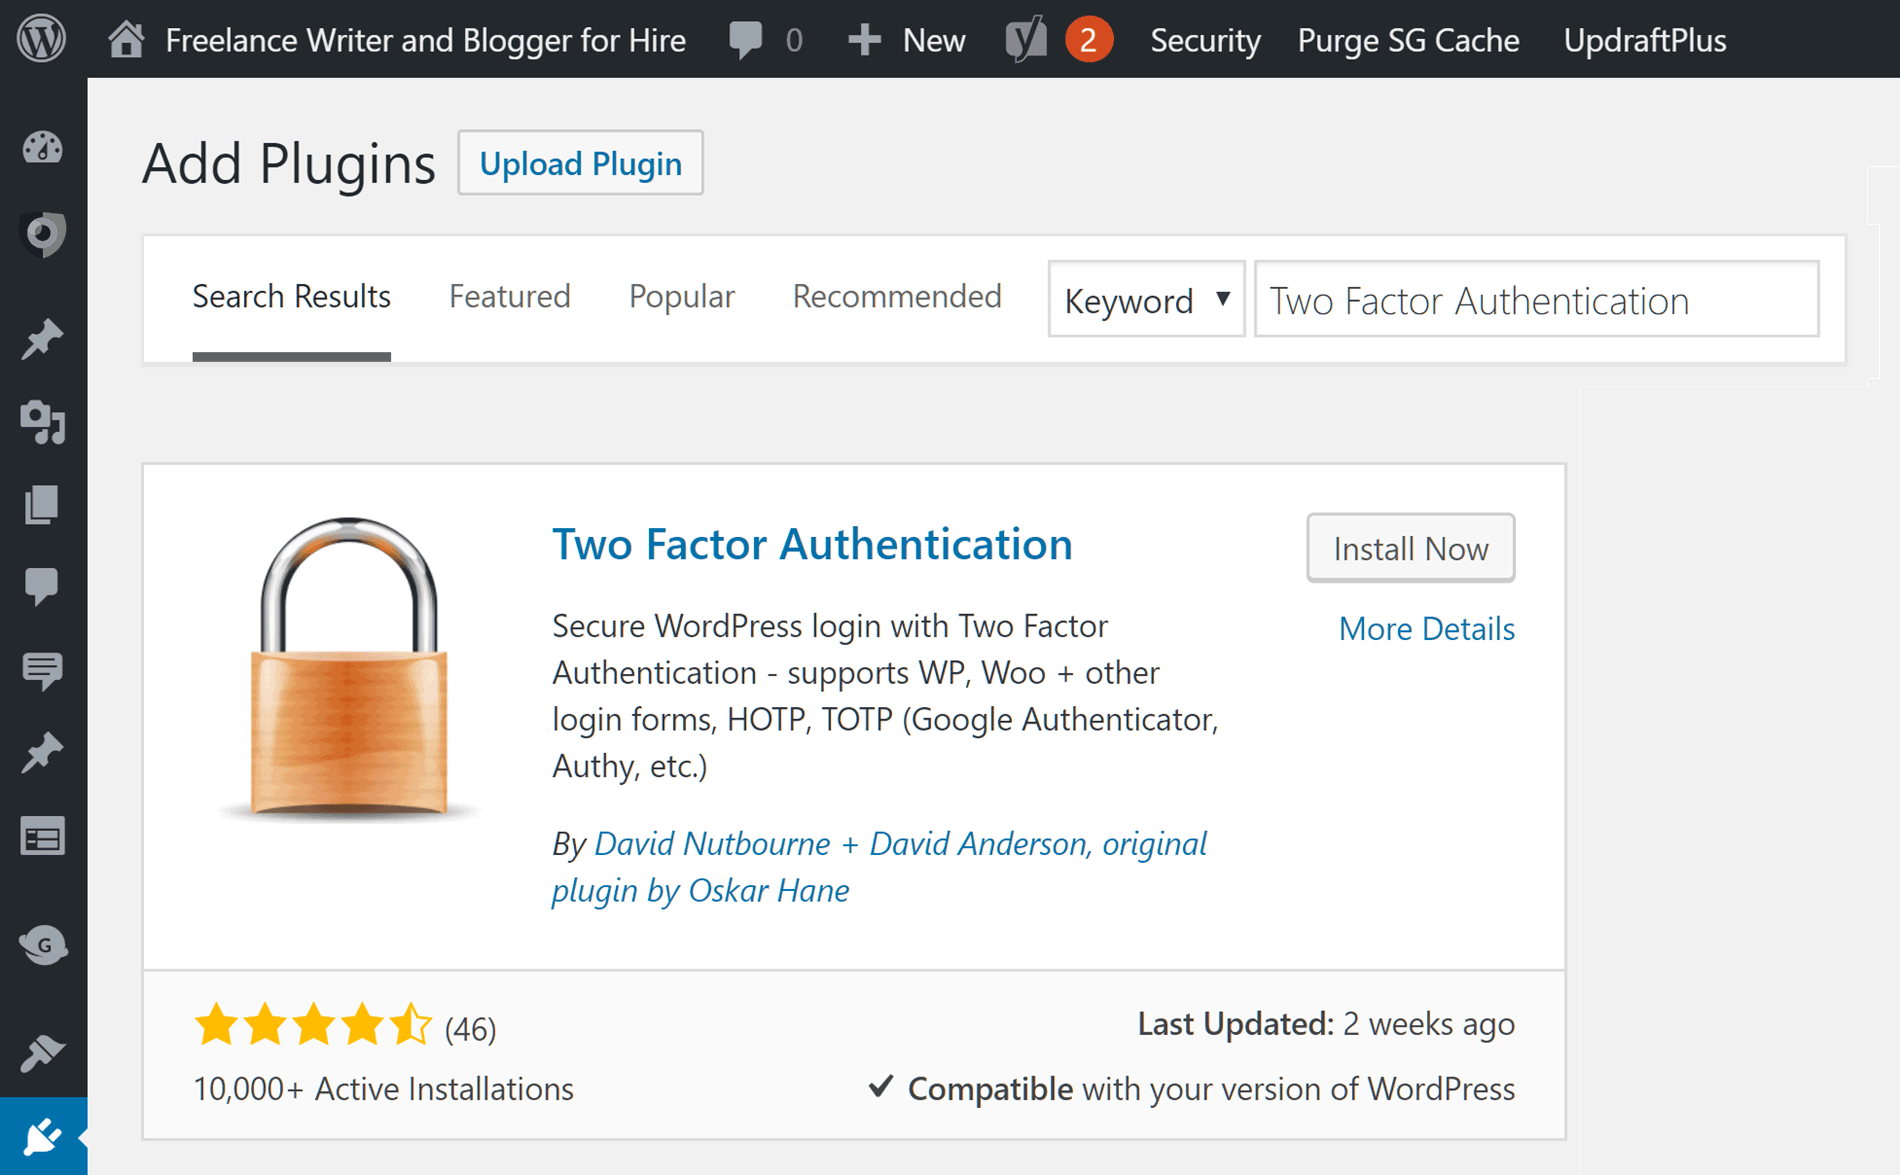Click Install Now for Two Factor Authentication
Image resolution: width=1900 pixels, height=1175 pixels.
tap(1410, 548)
